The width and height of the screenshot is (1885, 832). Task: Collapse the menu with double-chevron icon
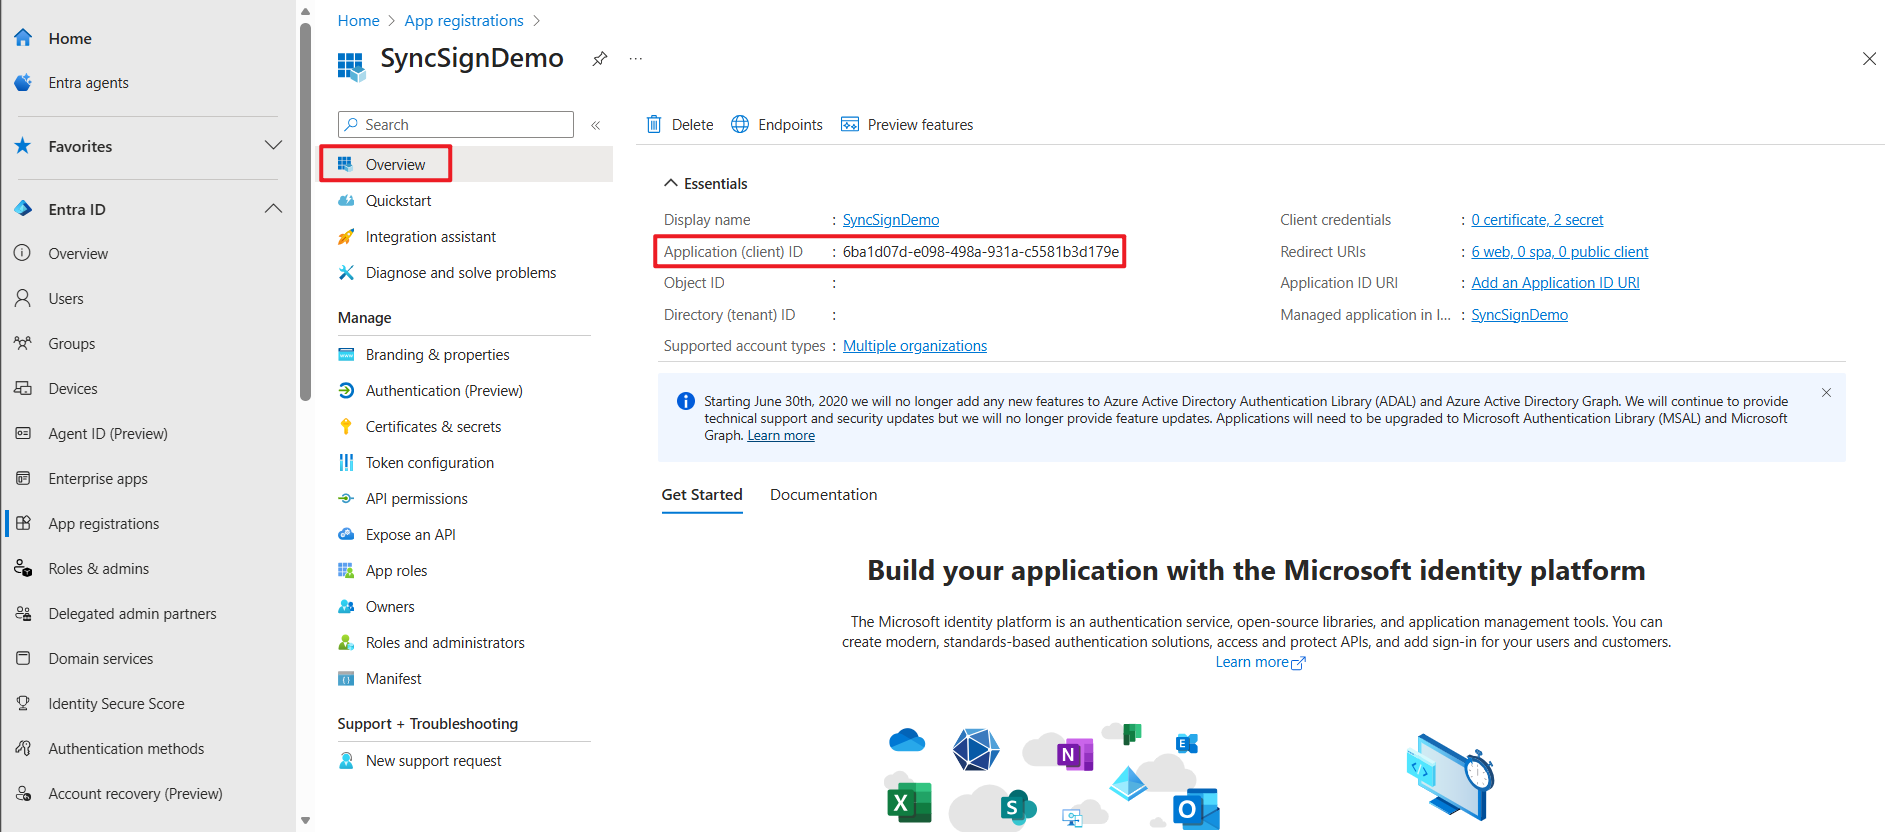595,126
